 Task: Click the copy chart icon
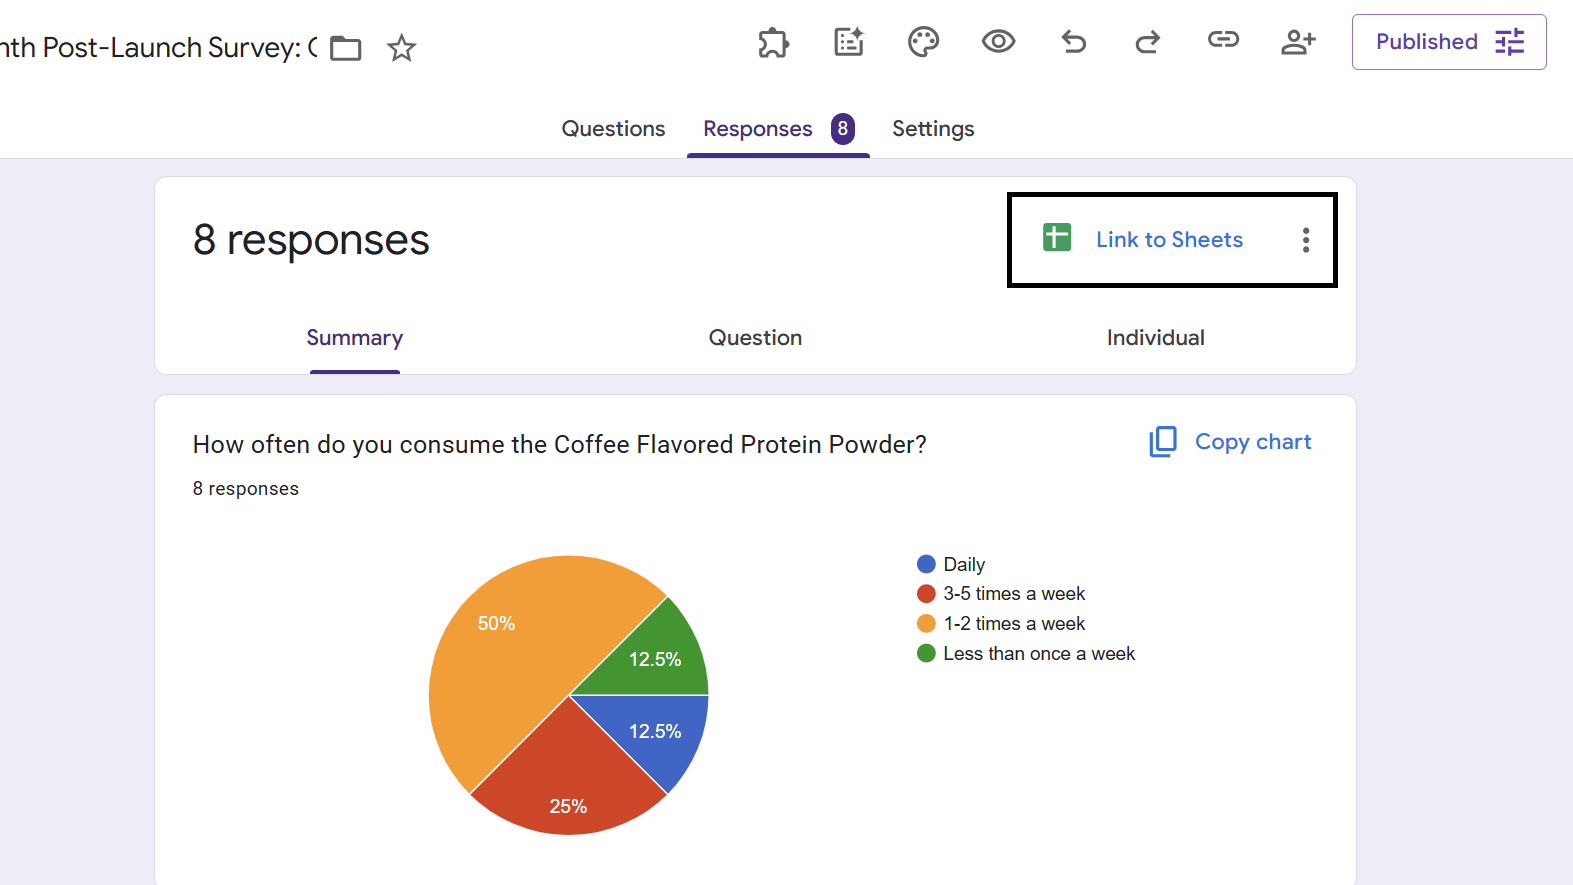click(x=1163, y=441)
